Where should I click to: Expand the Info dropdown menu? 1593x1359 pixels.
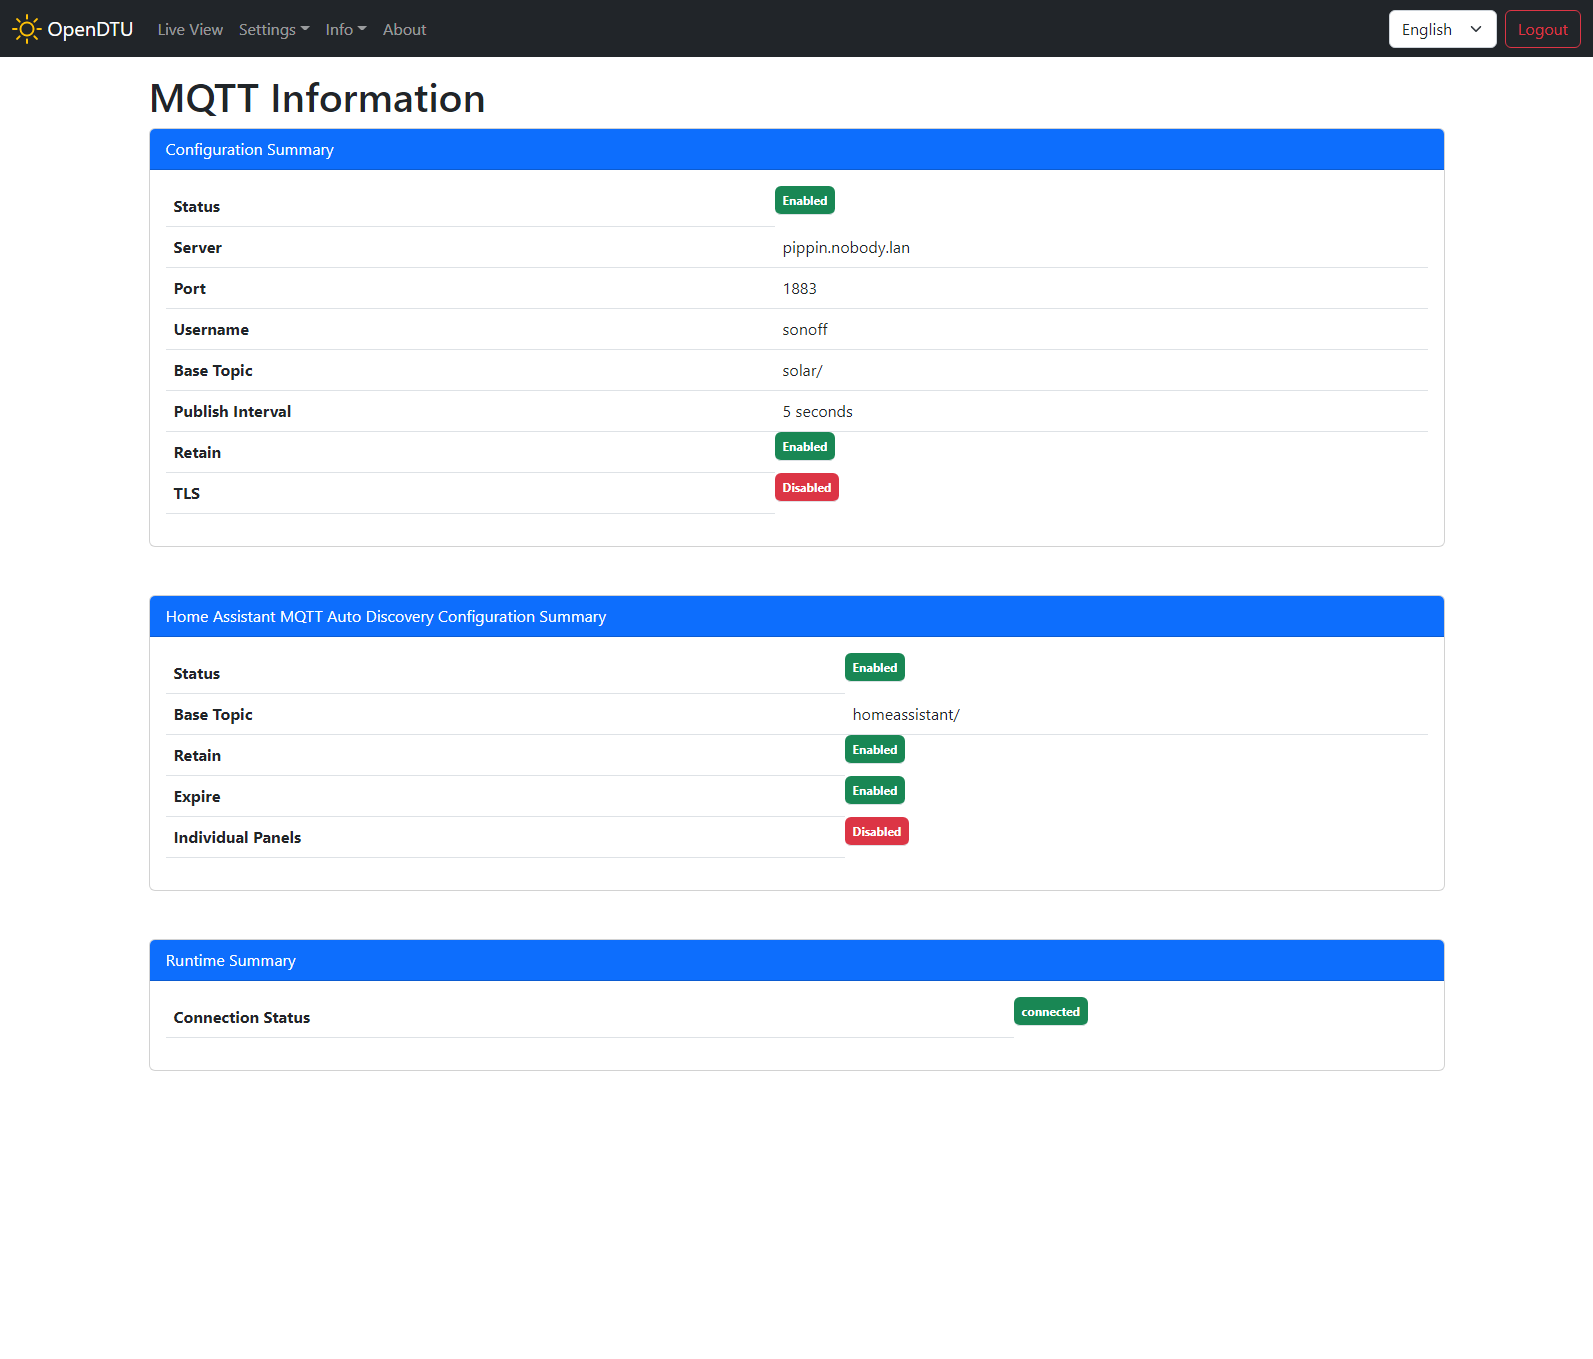[x=345, y=30]
